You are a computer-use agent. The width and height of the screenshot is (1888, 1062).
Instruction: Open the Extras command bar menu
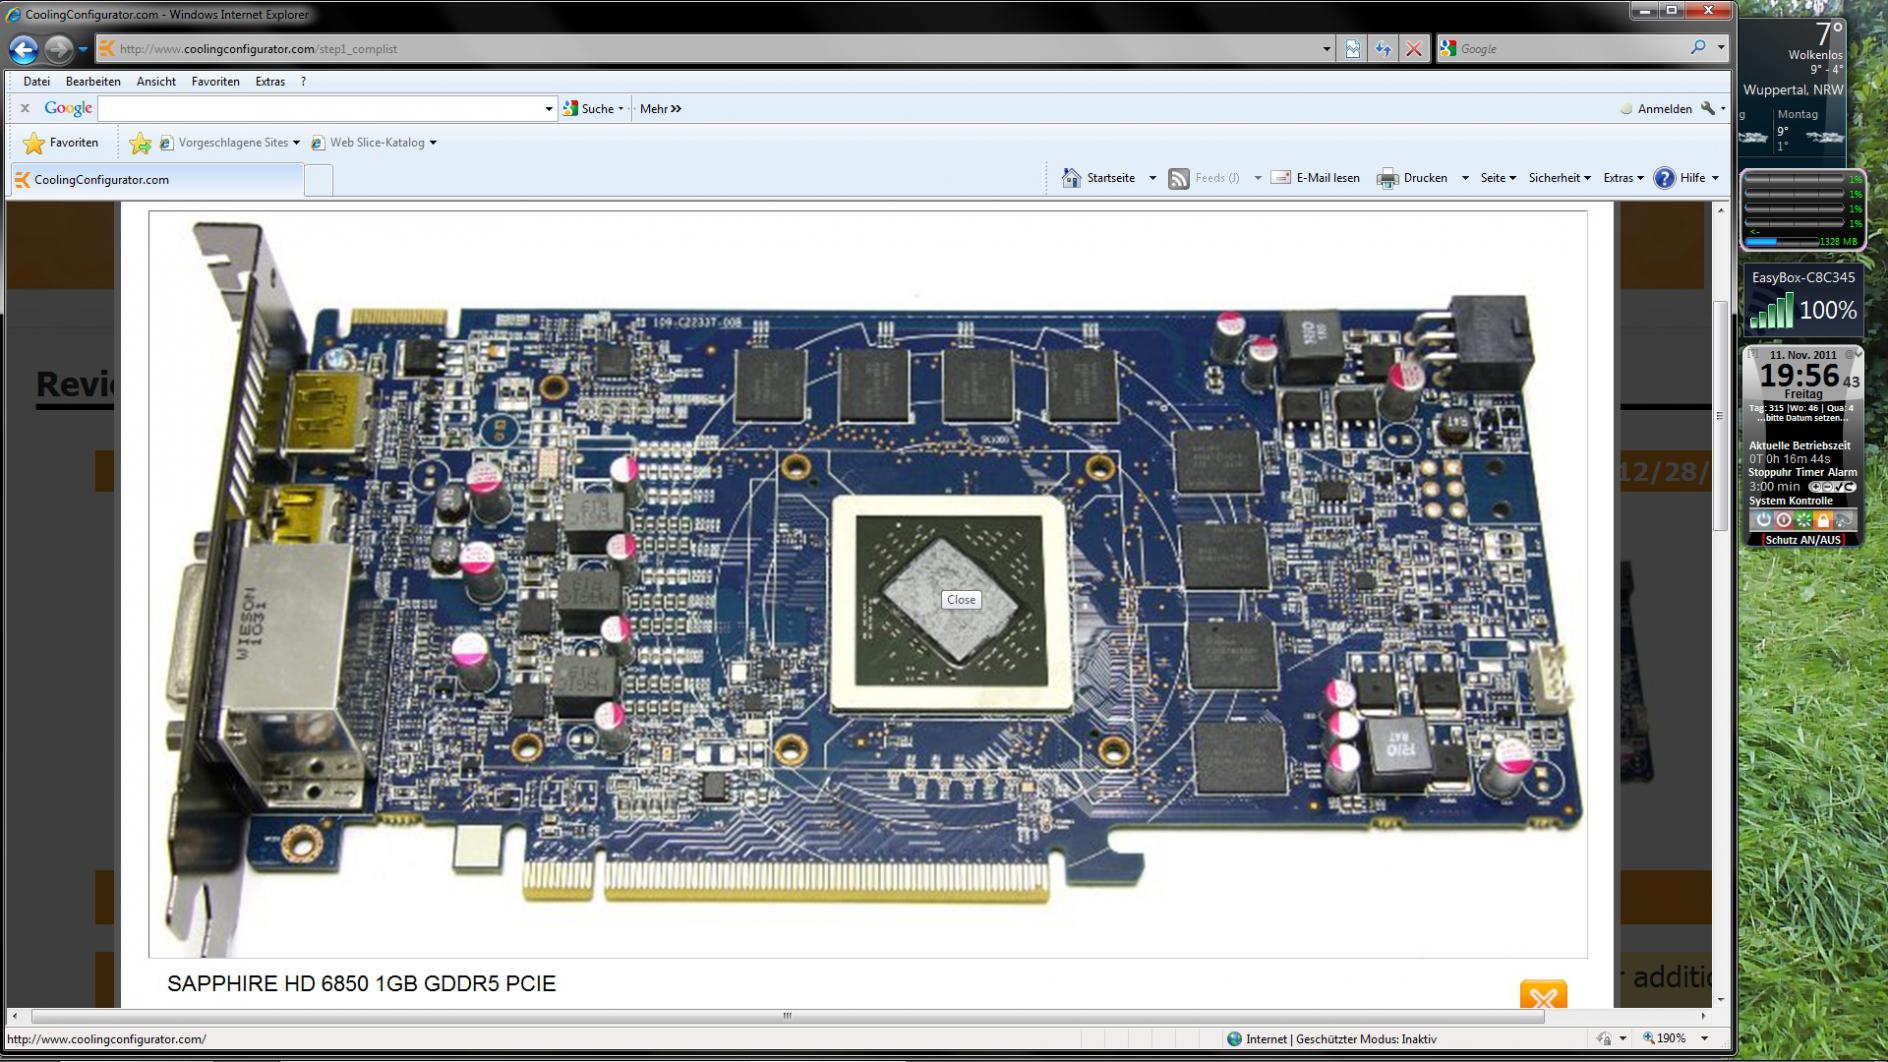[x=1623, y=178]
